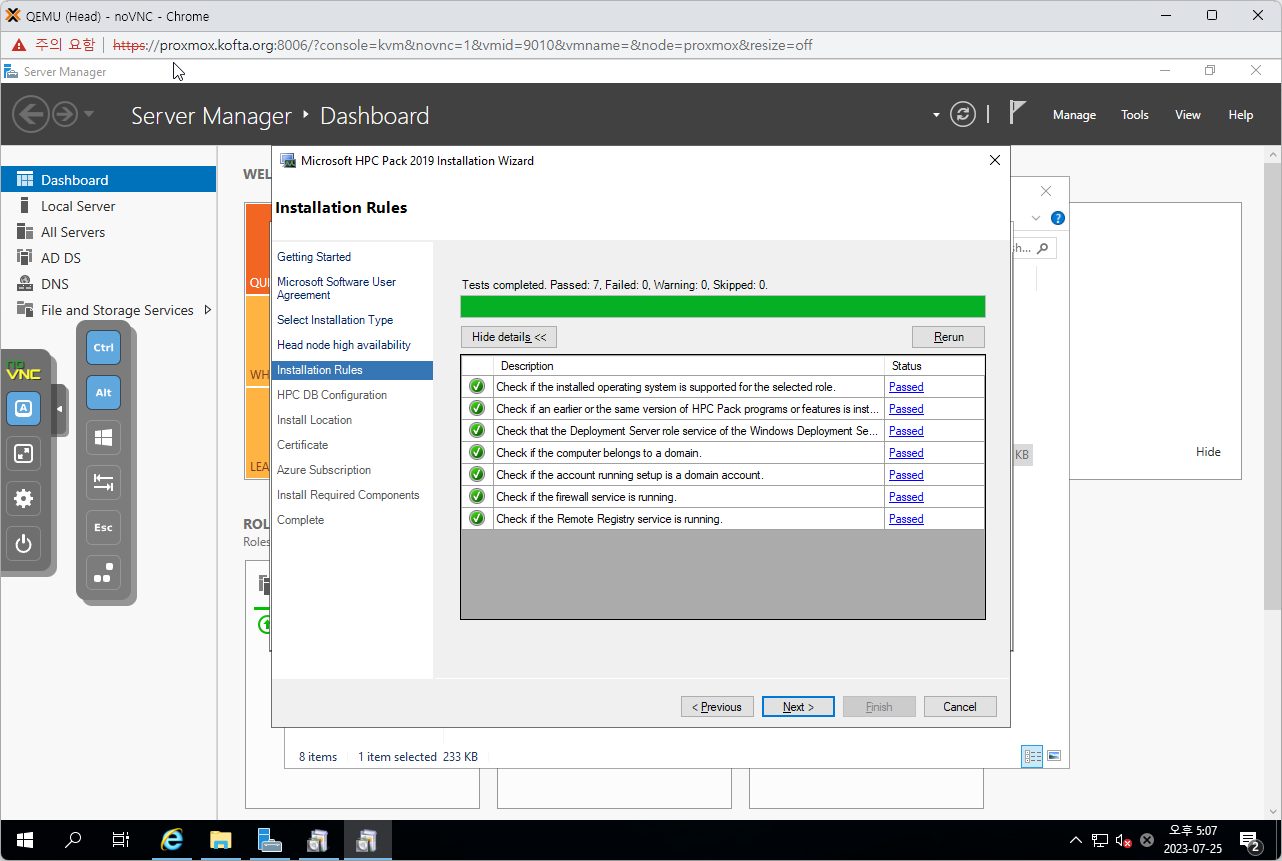1282x861 pixels.
Task: Open the Tools menu
Action: (1134, 115)
